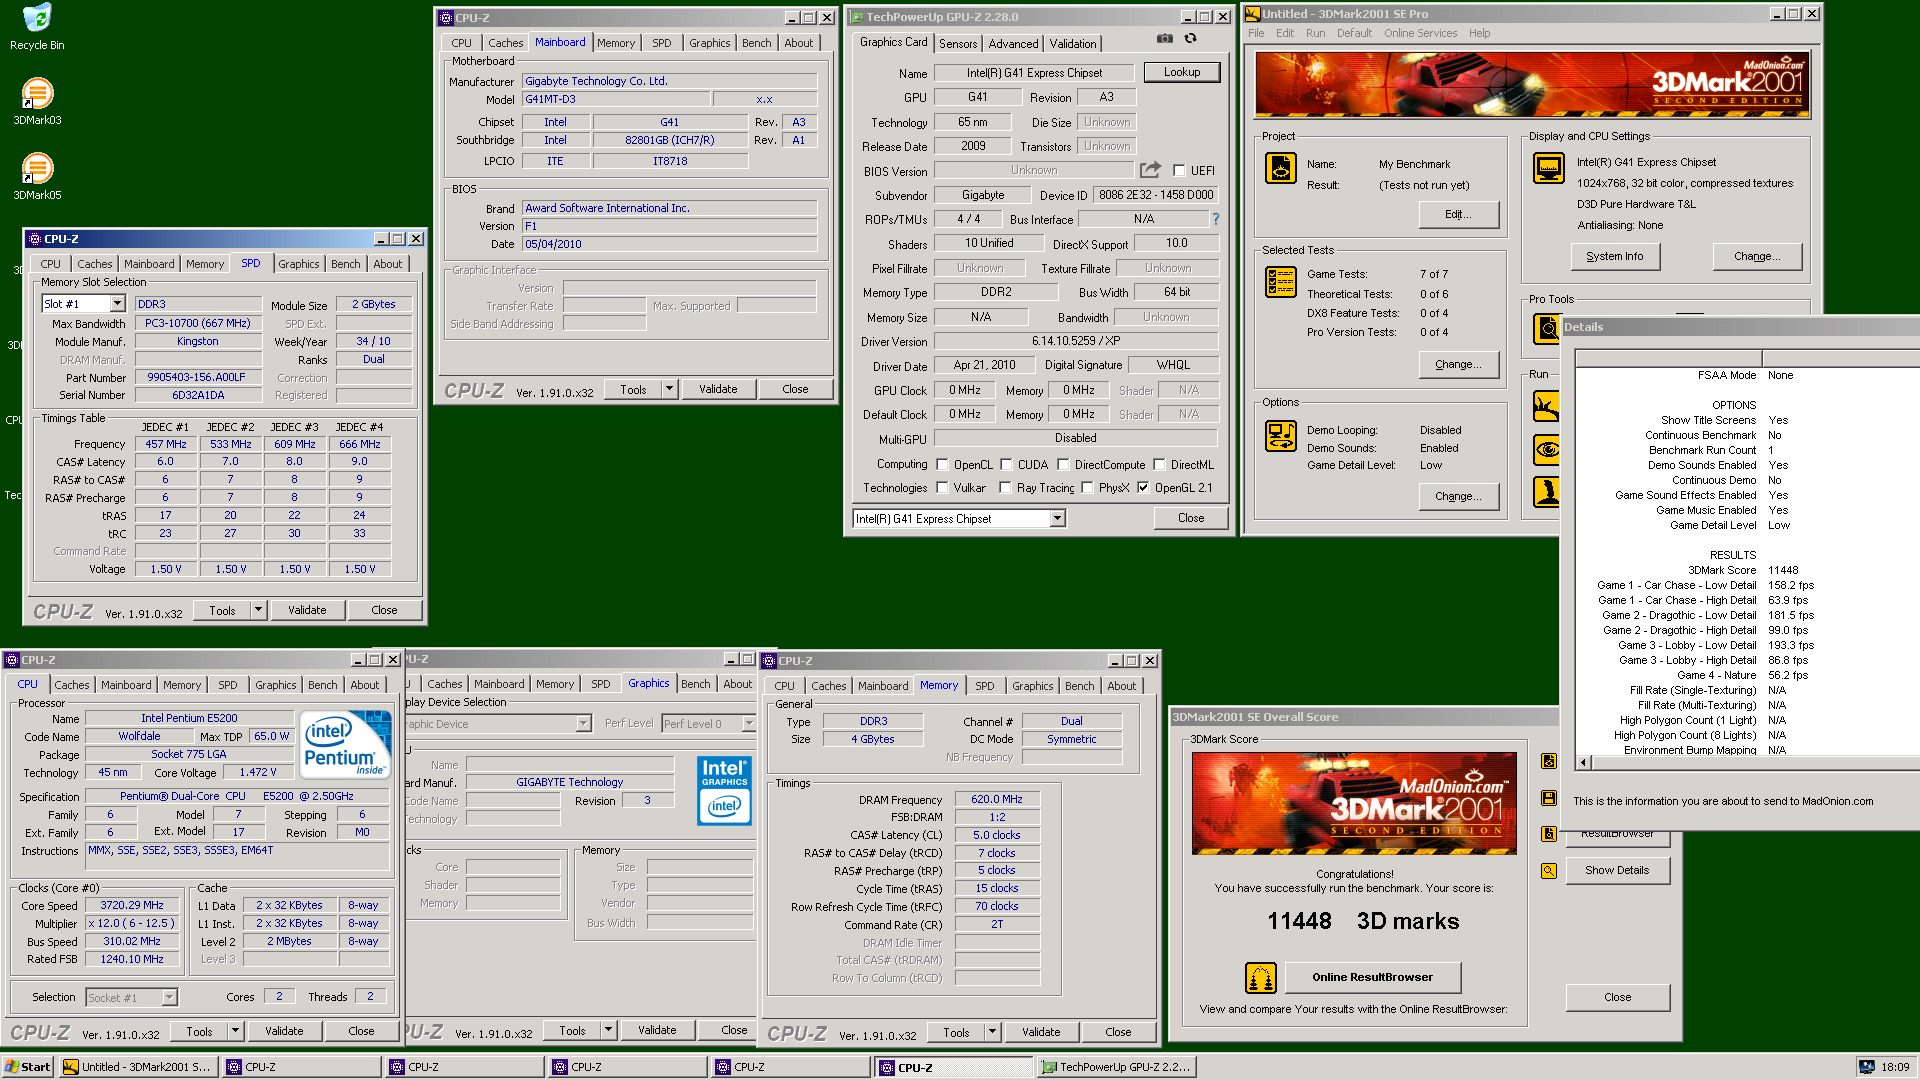
Task: Open Tools dropdown arrow in CPU-Z Memory window
Action: coord(992,1032)
